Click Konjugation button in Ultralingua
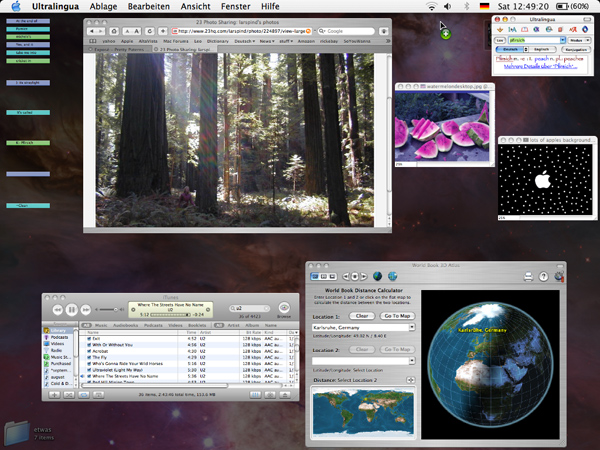The height and width of the screenshot is (450, 600). coord(575,50)
